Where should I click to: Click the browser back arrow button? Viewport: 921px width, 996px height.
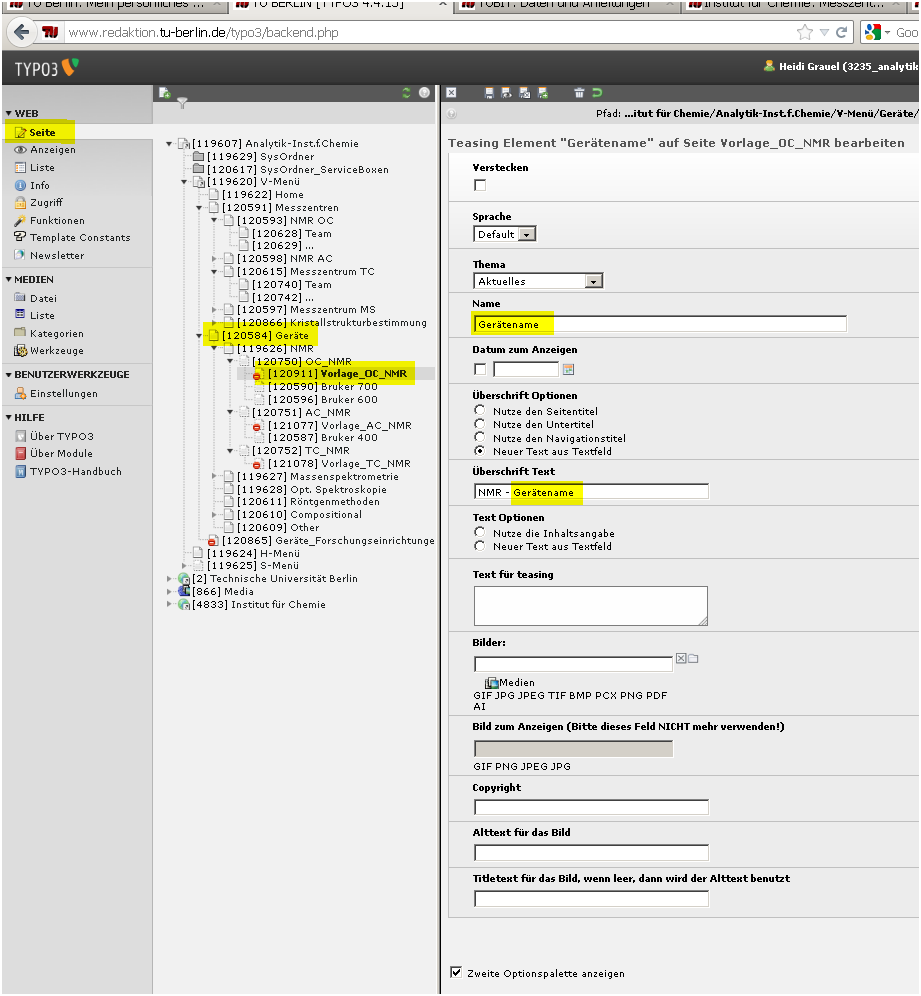click(21, 32)
